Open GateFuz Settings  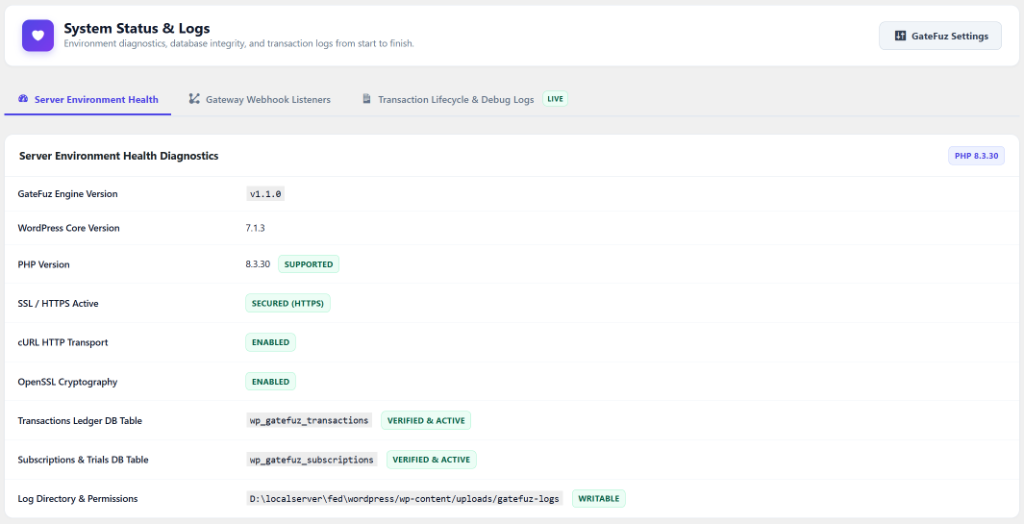click(x=940, y=36)
